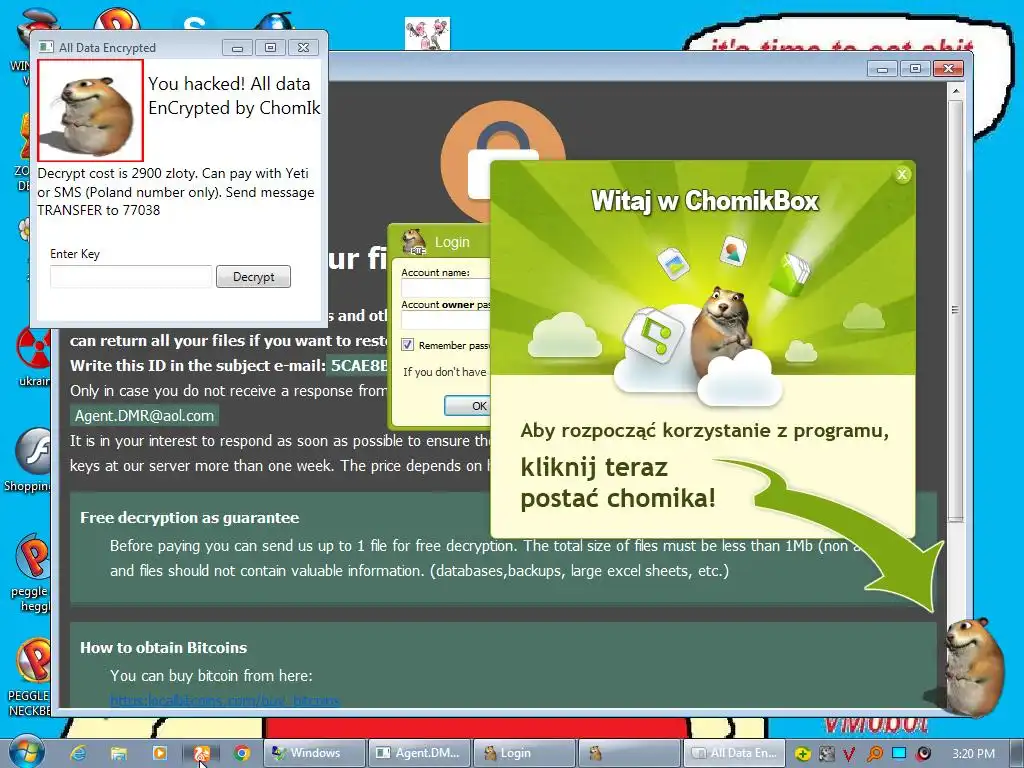Click the hamster picture in All Data Encrypted
This screenshot has width=1024, height=768.
[x=90, y=110]
